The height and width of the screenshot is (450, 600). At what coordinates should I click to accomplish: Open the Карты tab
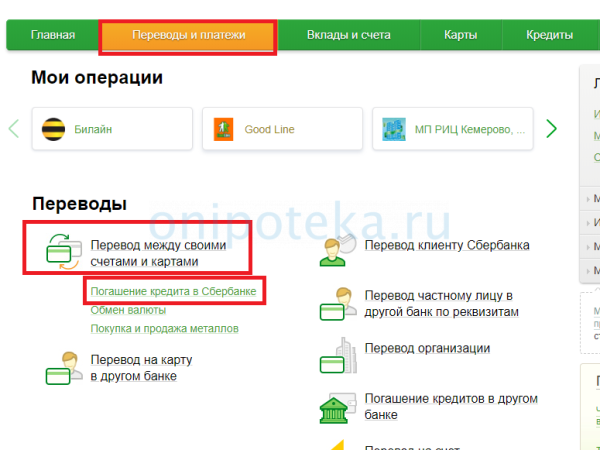pos(461,35)
